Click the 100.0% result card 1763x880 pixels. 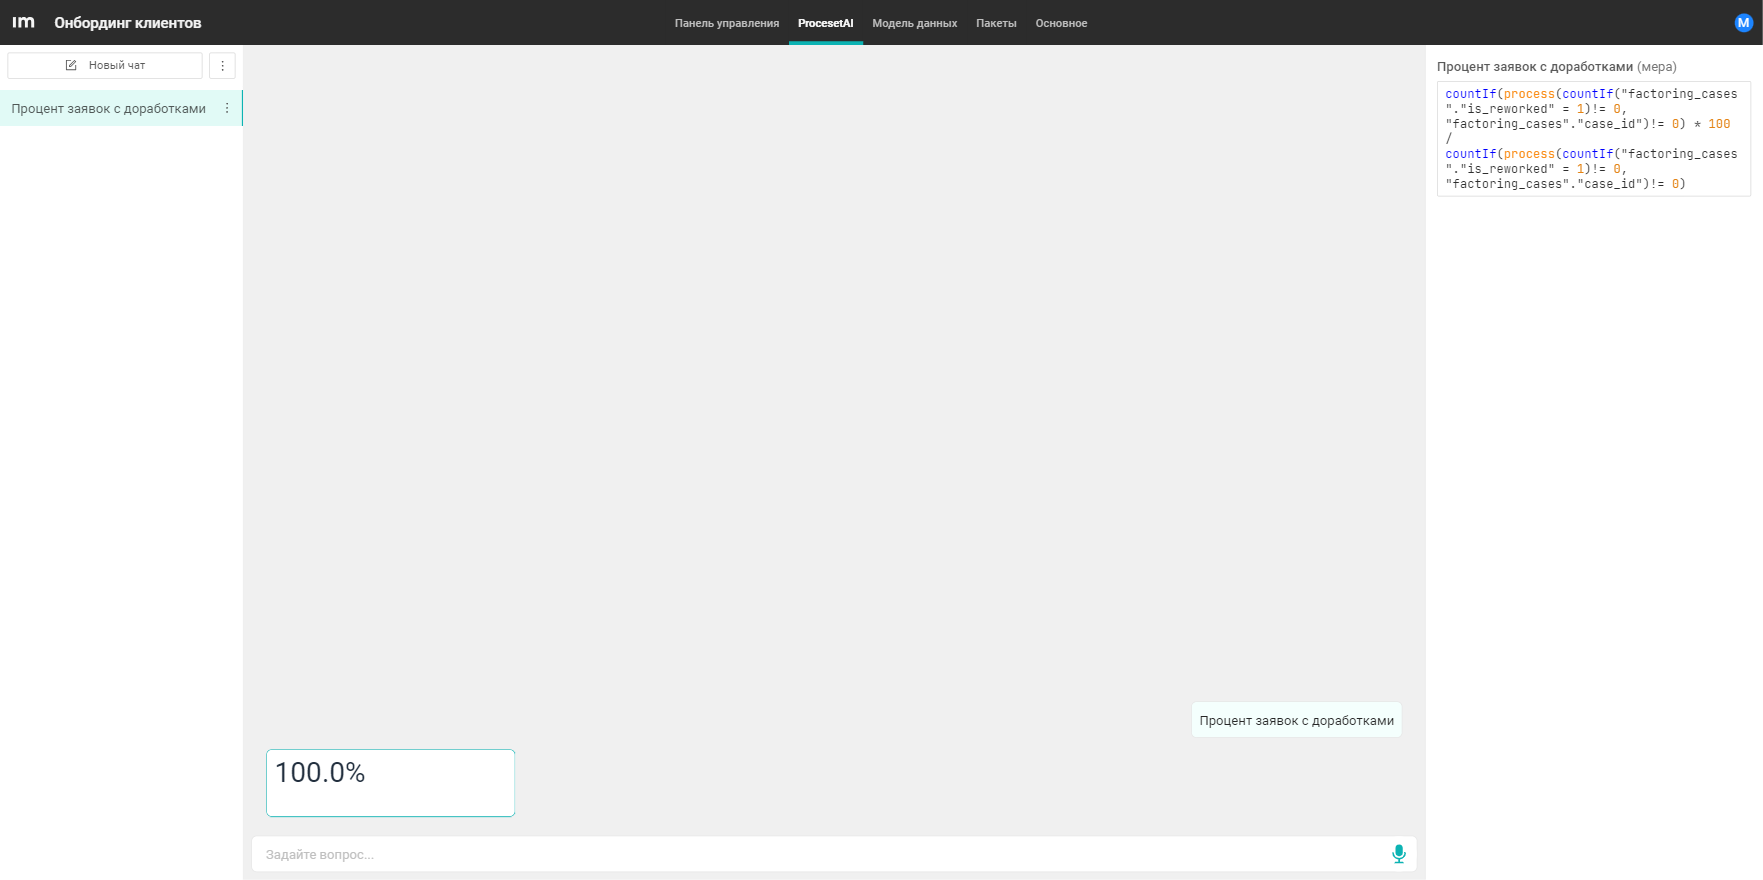pos(390,783)
